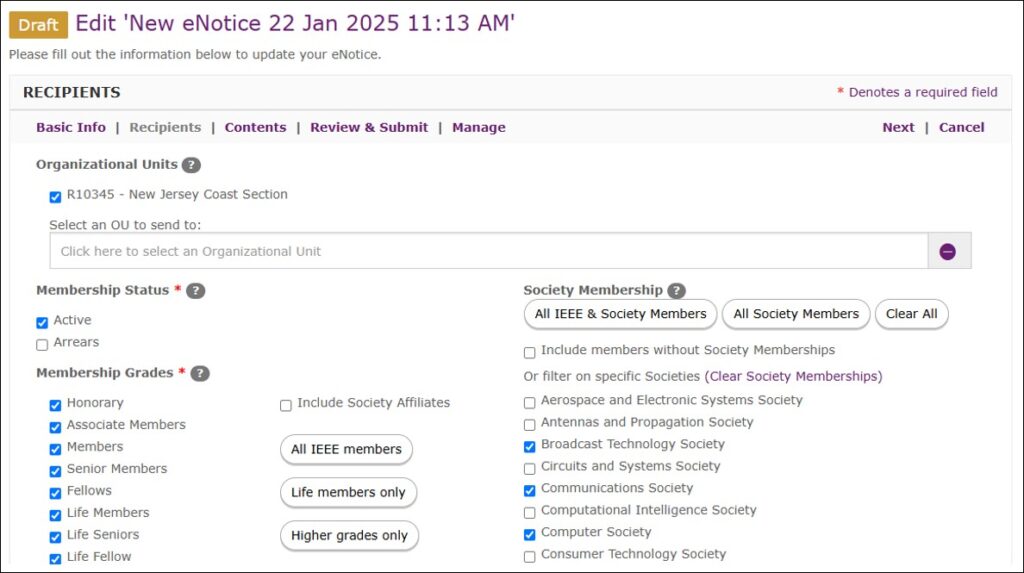This screenshot has height=573, width=1024.
Task: Uncheck the Active membership status
Action: [42, 322]
